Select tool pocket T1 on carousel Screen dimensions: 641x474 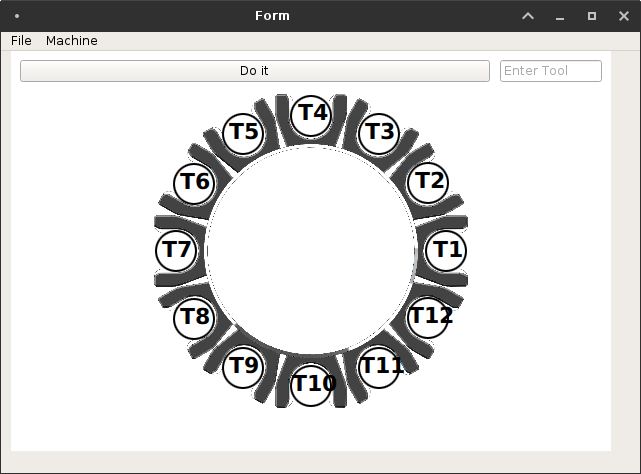pos(446,250)
